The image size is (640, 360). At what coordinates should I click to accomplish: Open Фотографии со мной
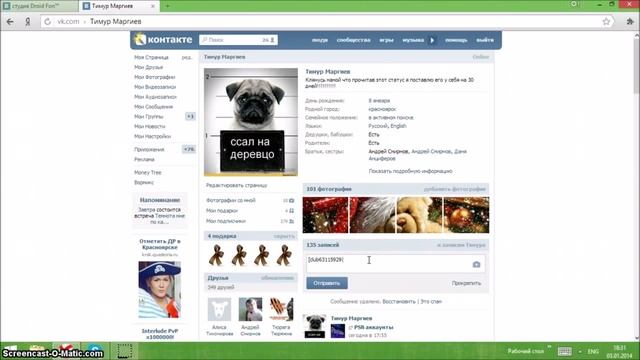pos(231,200)
